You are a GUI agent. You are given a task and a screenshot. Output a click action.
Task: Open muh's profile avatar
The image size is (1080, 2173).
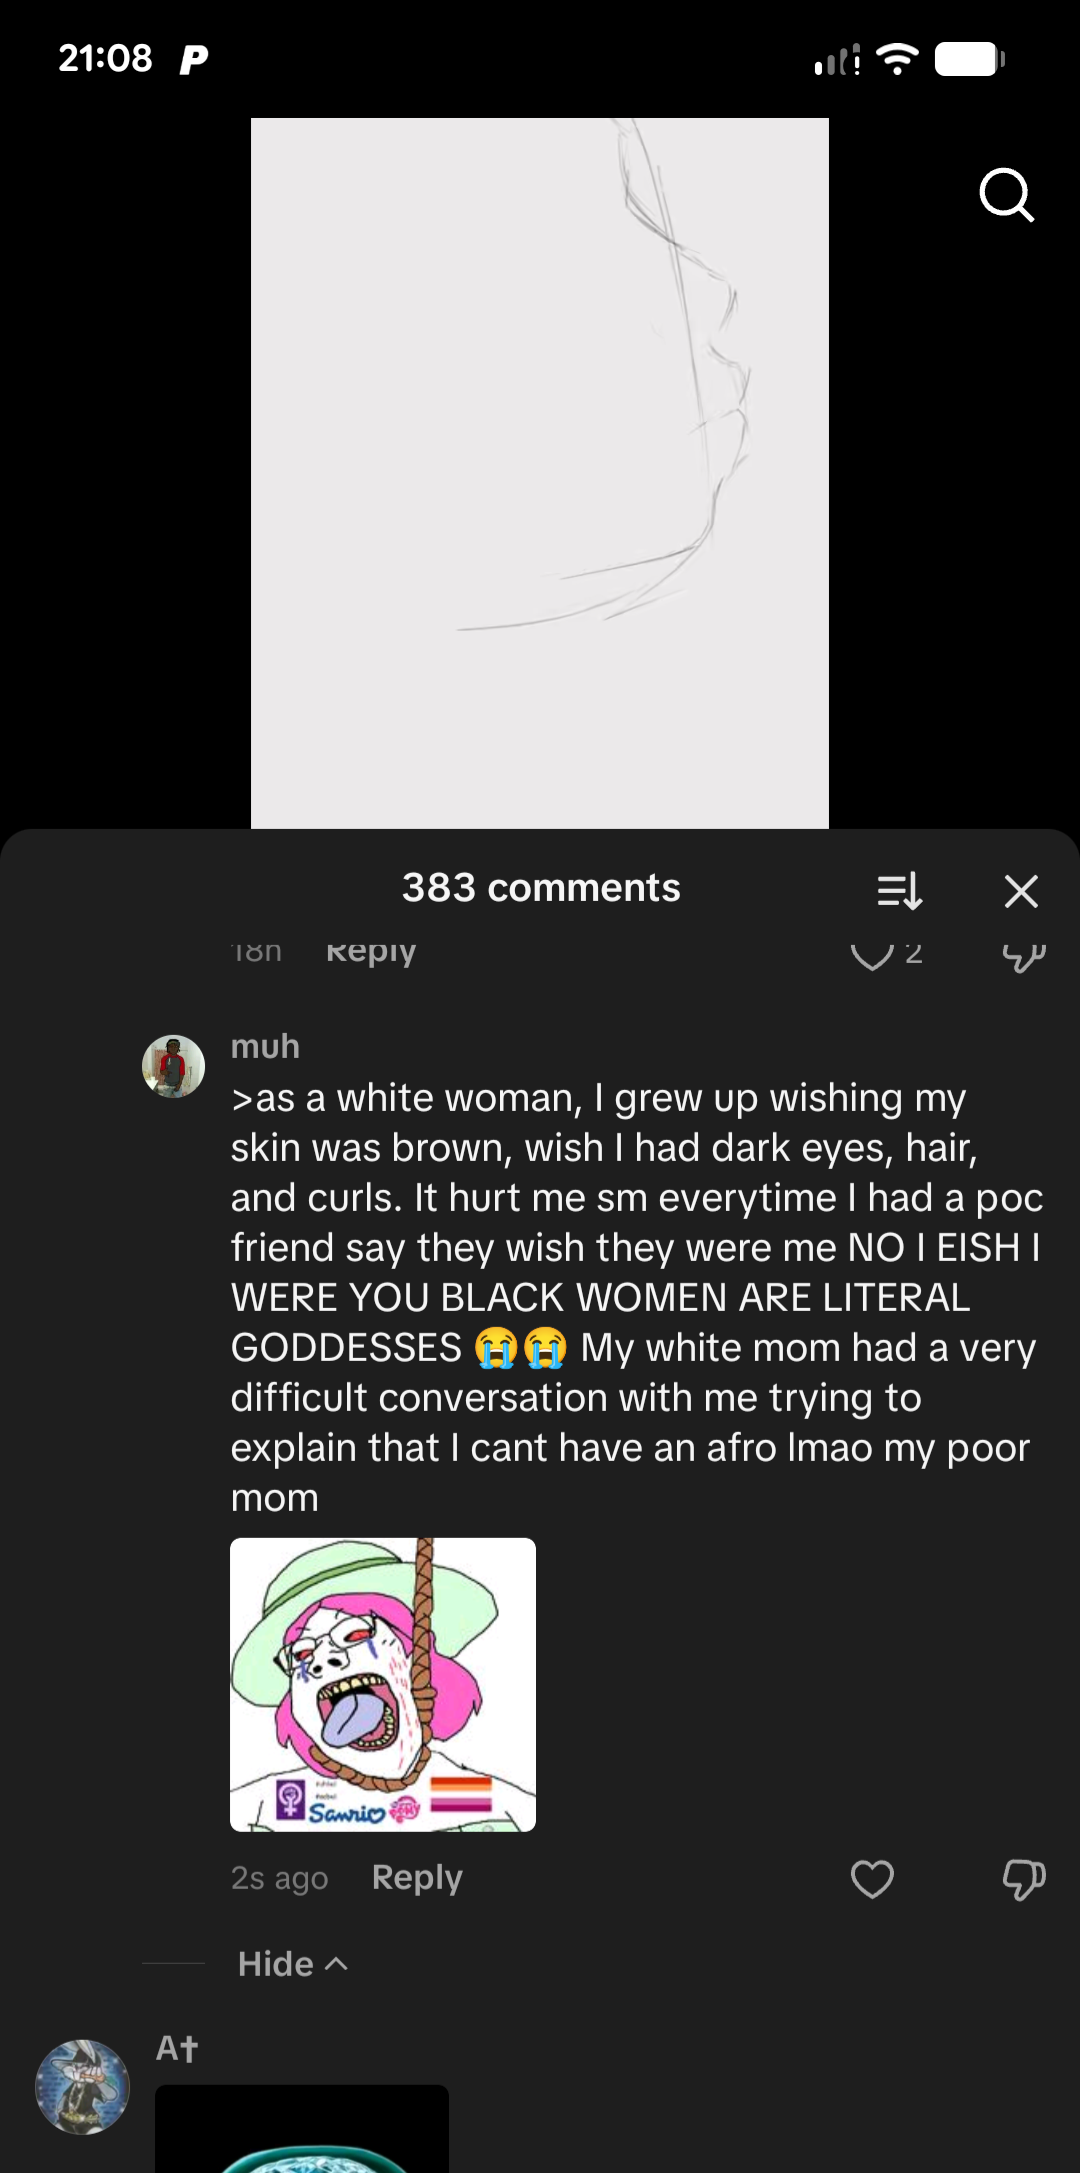pyautogui.click(x=173, y=1066)
